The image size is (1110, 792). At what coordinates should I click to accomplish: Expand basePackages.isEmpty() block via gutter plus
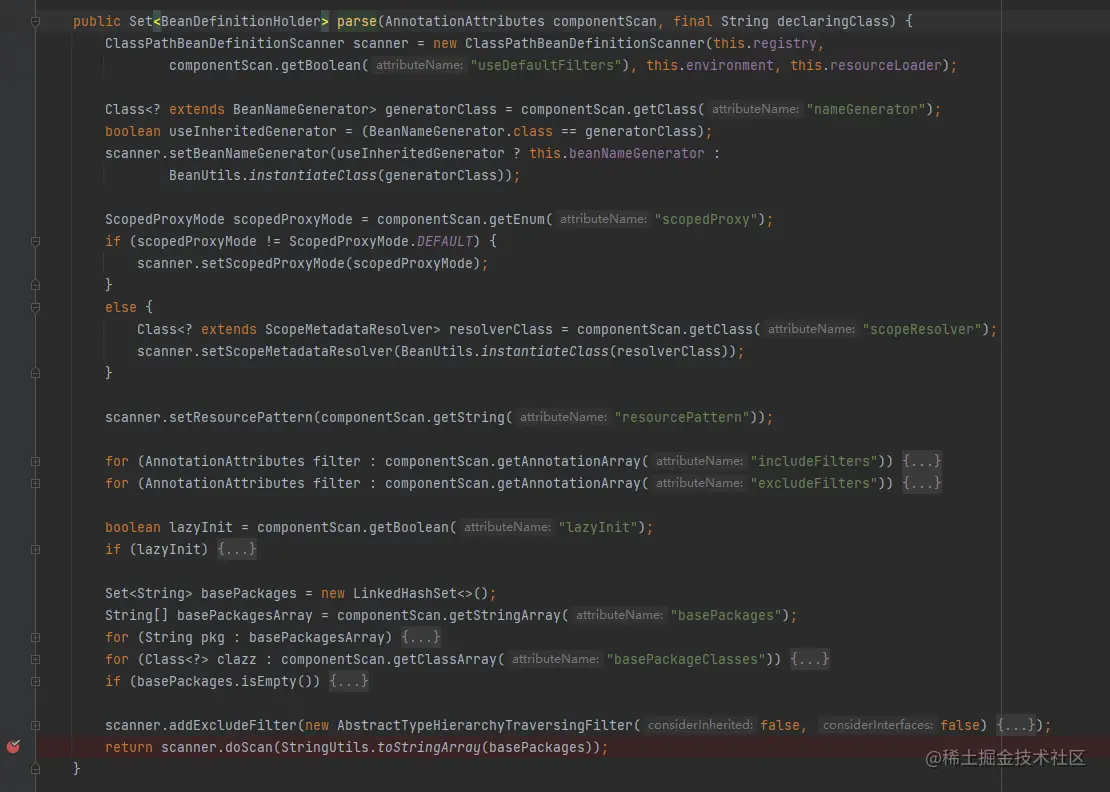coord(35,681)
